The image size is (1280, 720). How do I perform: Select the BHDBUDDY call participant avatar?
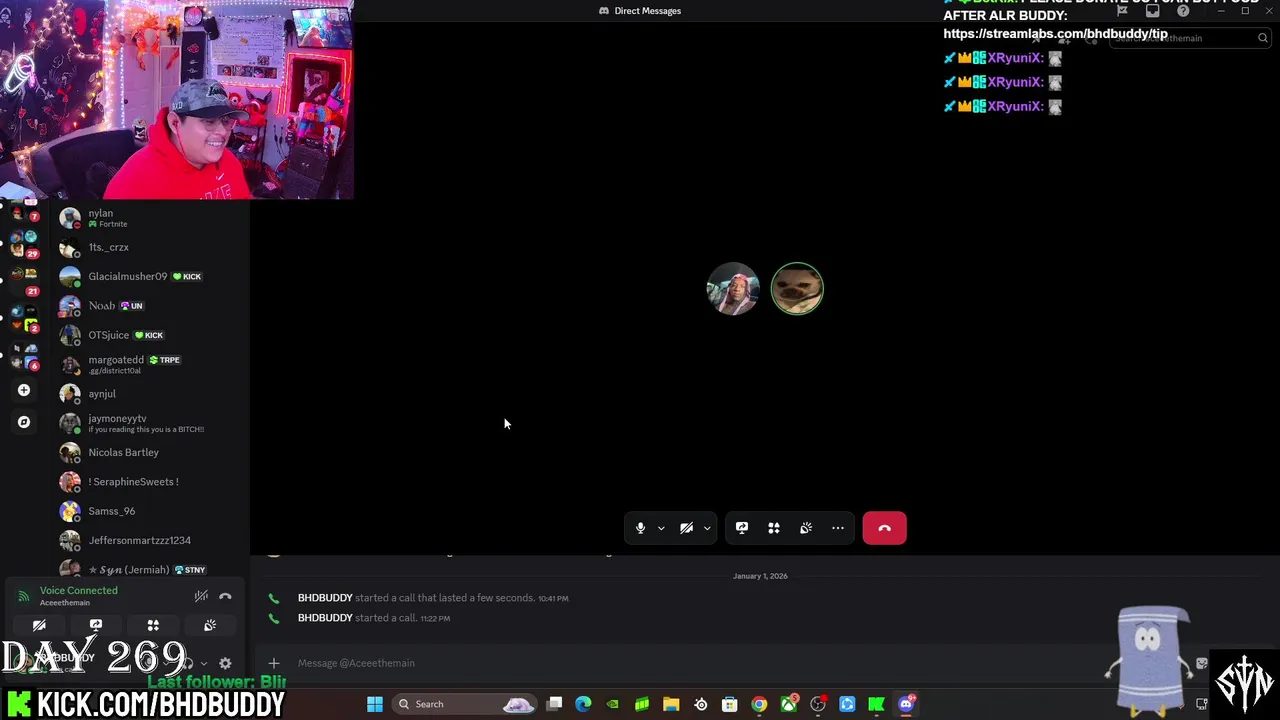click(733, 289)
